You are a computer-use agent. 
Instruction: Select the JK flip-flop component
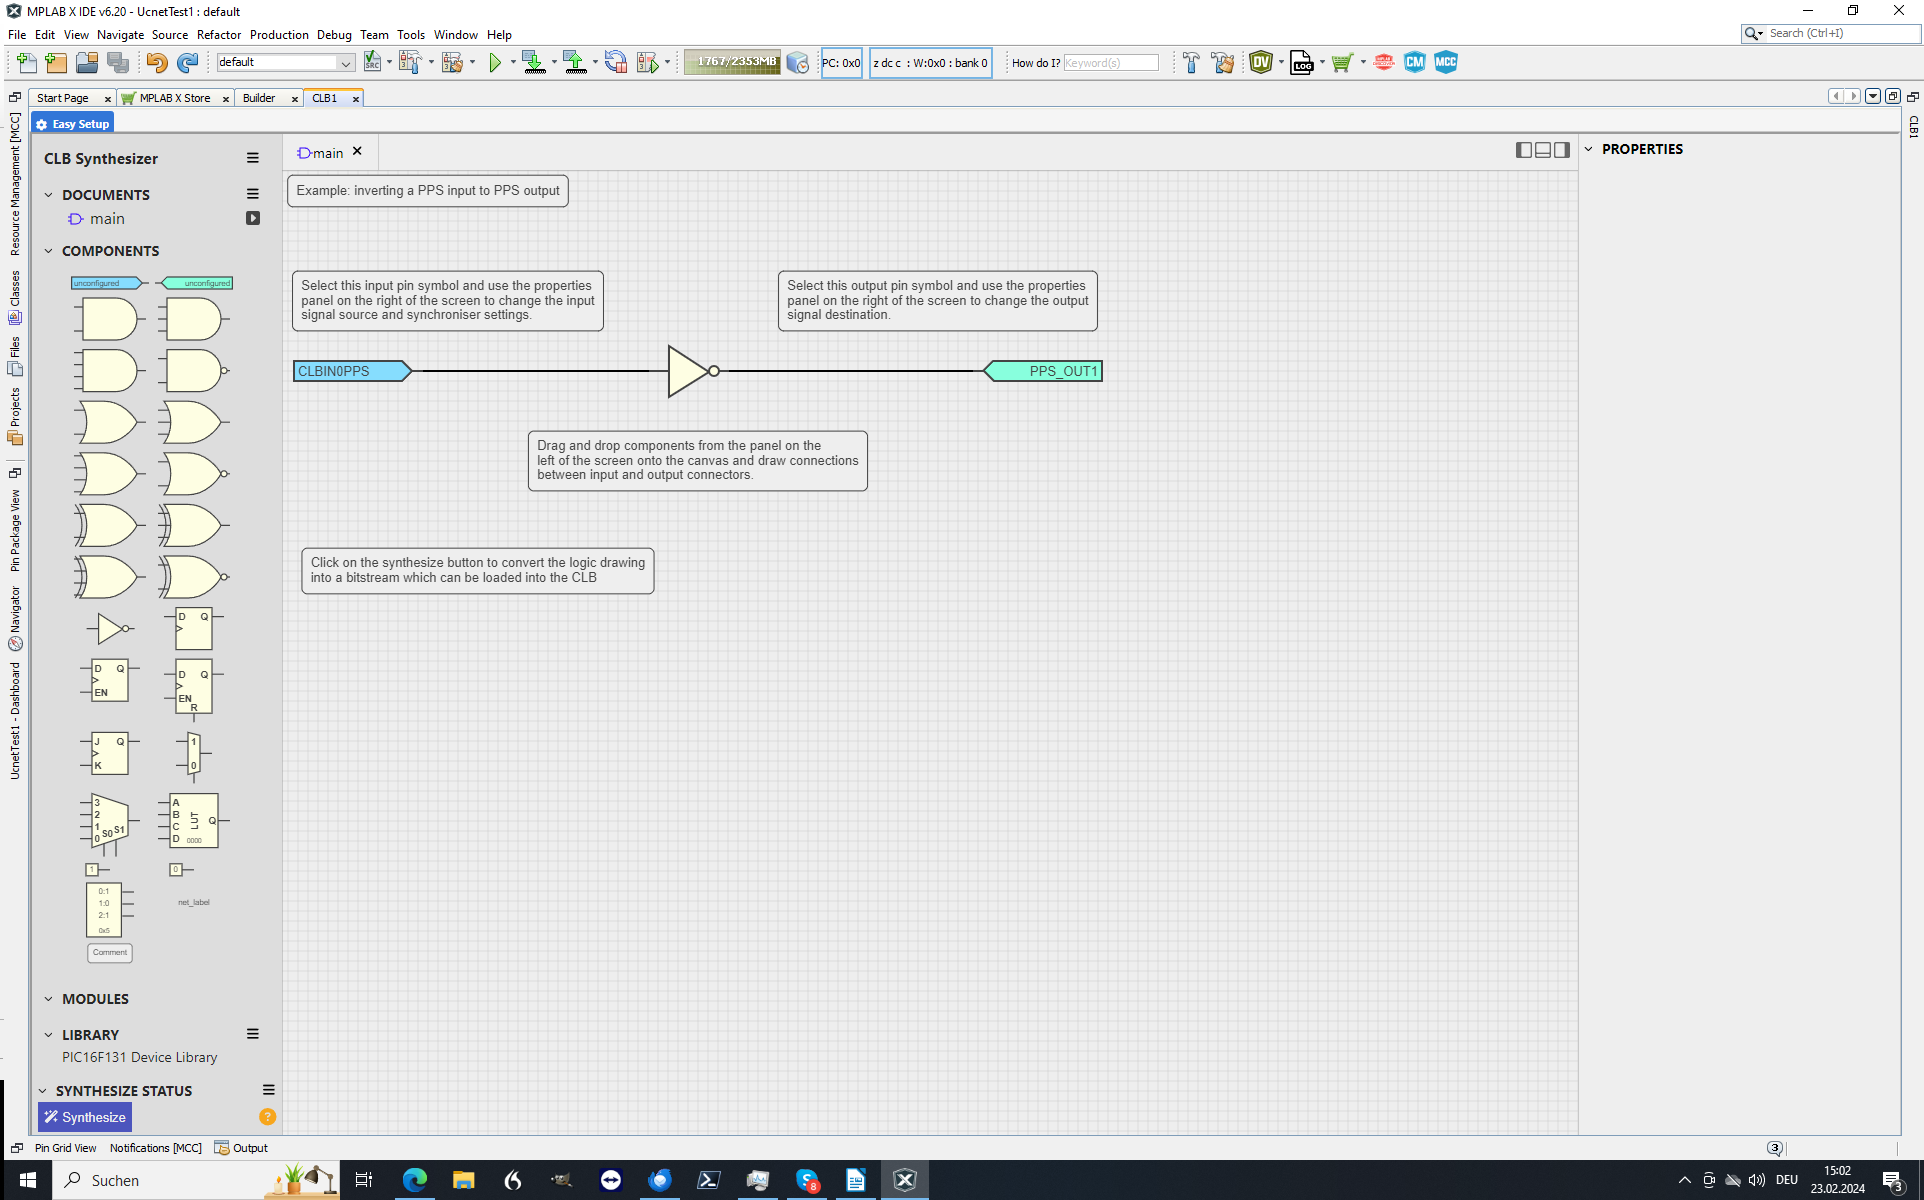tap(109, 753)
